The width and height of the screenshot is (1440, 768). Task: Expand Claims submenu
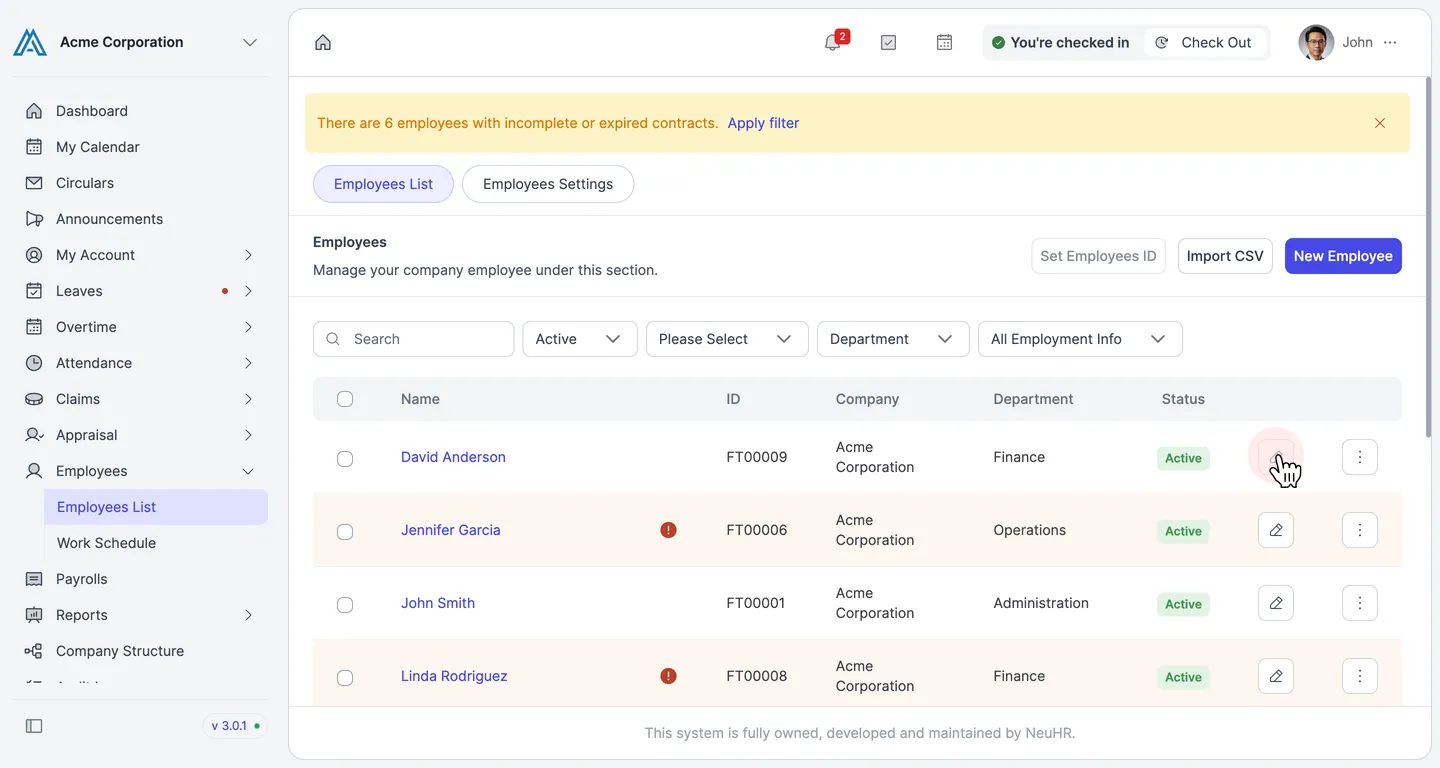248,399
